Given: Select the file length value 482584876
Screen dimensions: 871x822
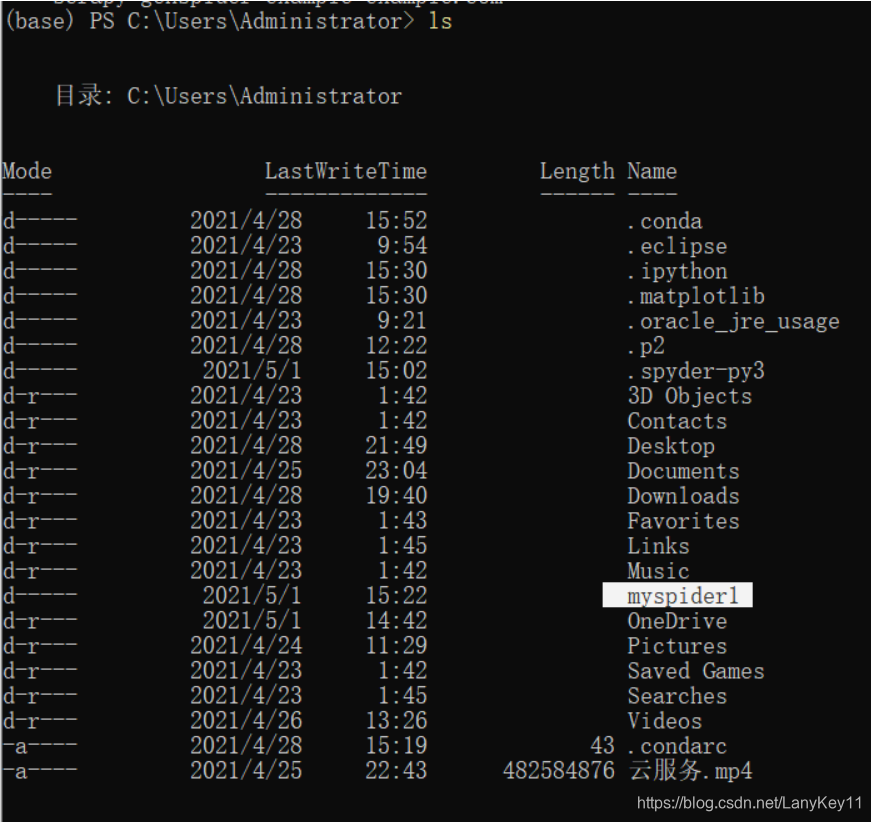Looking at the screenshot, I should (x=559, y=770).
